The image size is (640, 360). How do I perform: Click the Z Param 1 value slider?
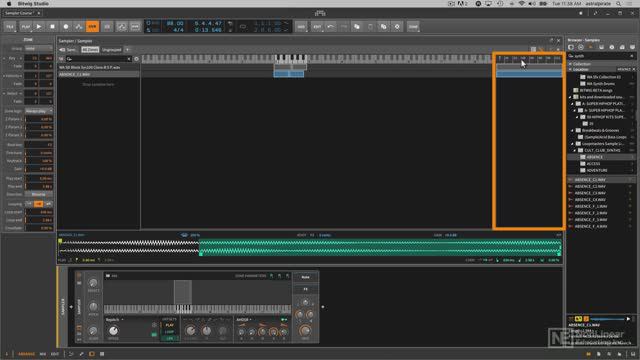[x=39, y=119]
